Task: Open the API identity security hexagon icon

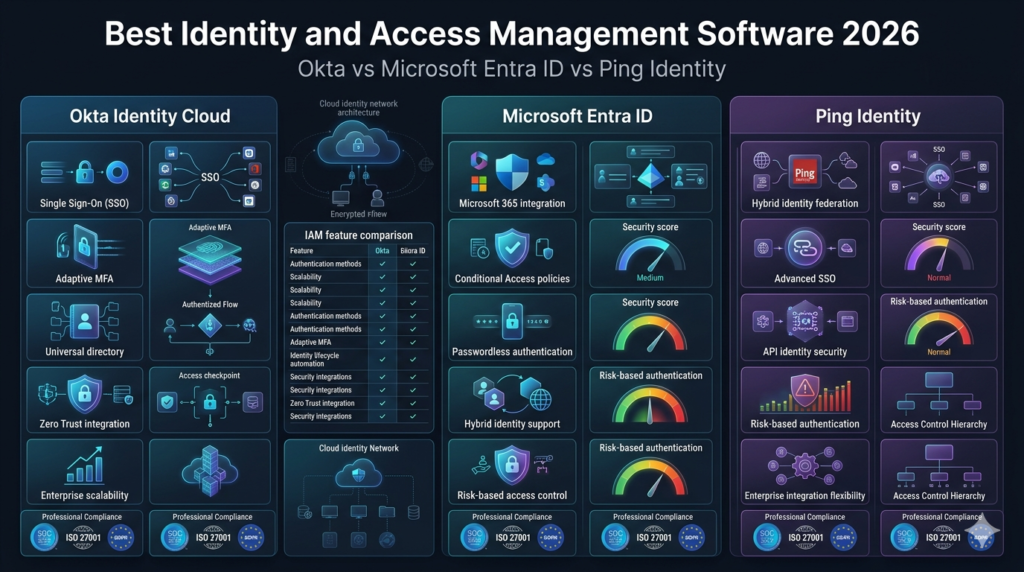Action: pyautogui.click(x=805, y=321)
